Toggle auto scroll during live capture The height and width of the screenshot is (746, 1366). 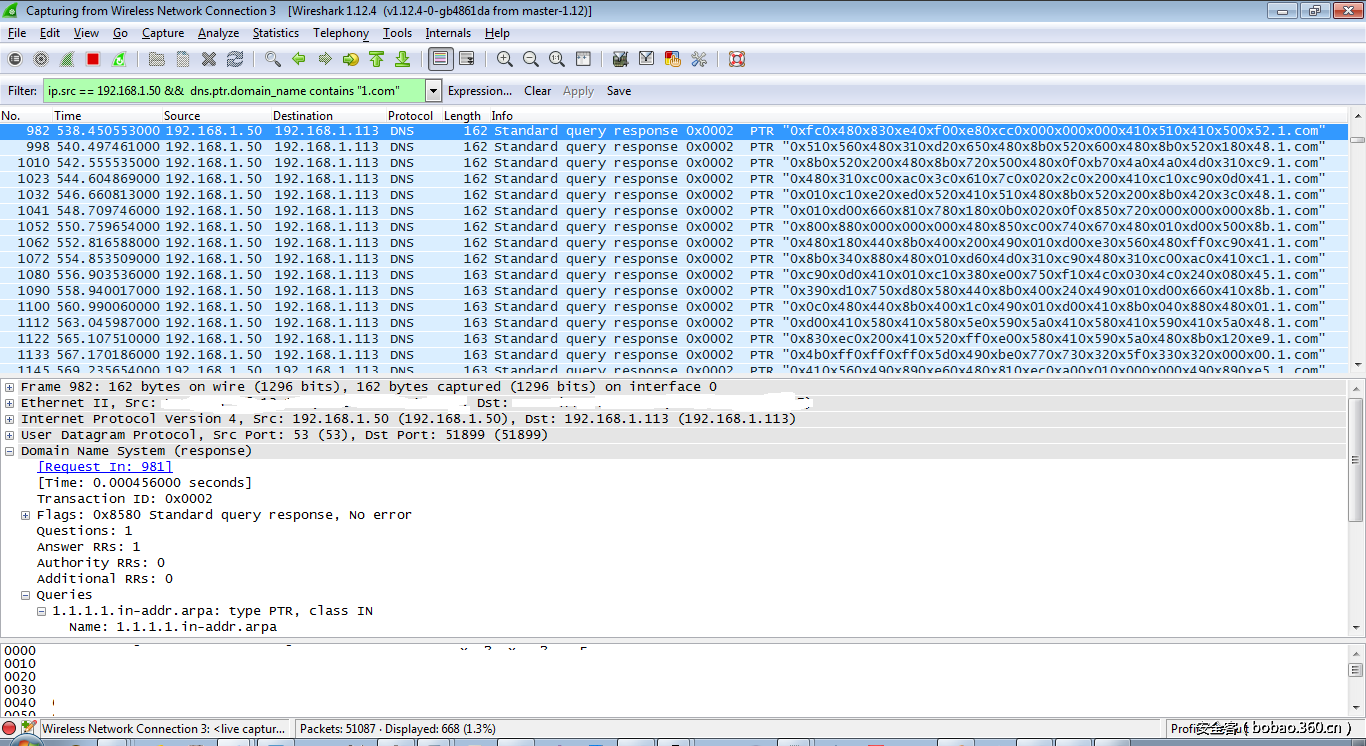[466, 60]
